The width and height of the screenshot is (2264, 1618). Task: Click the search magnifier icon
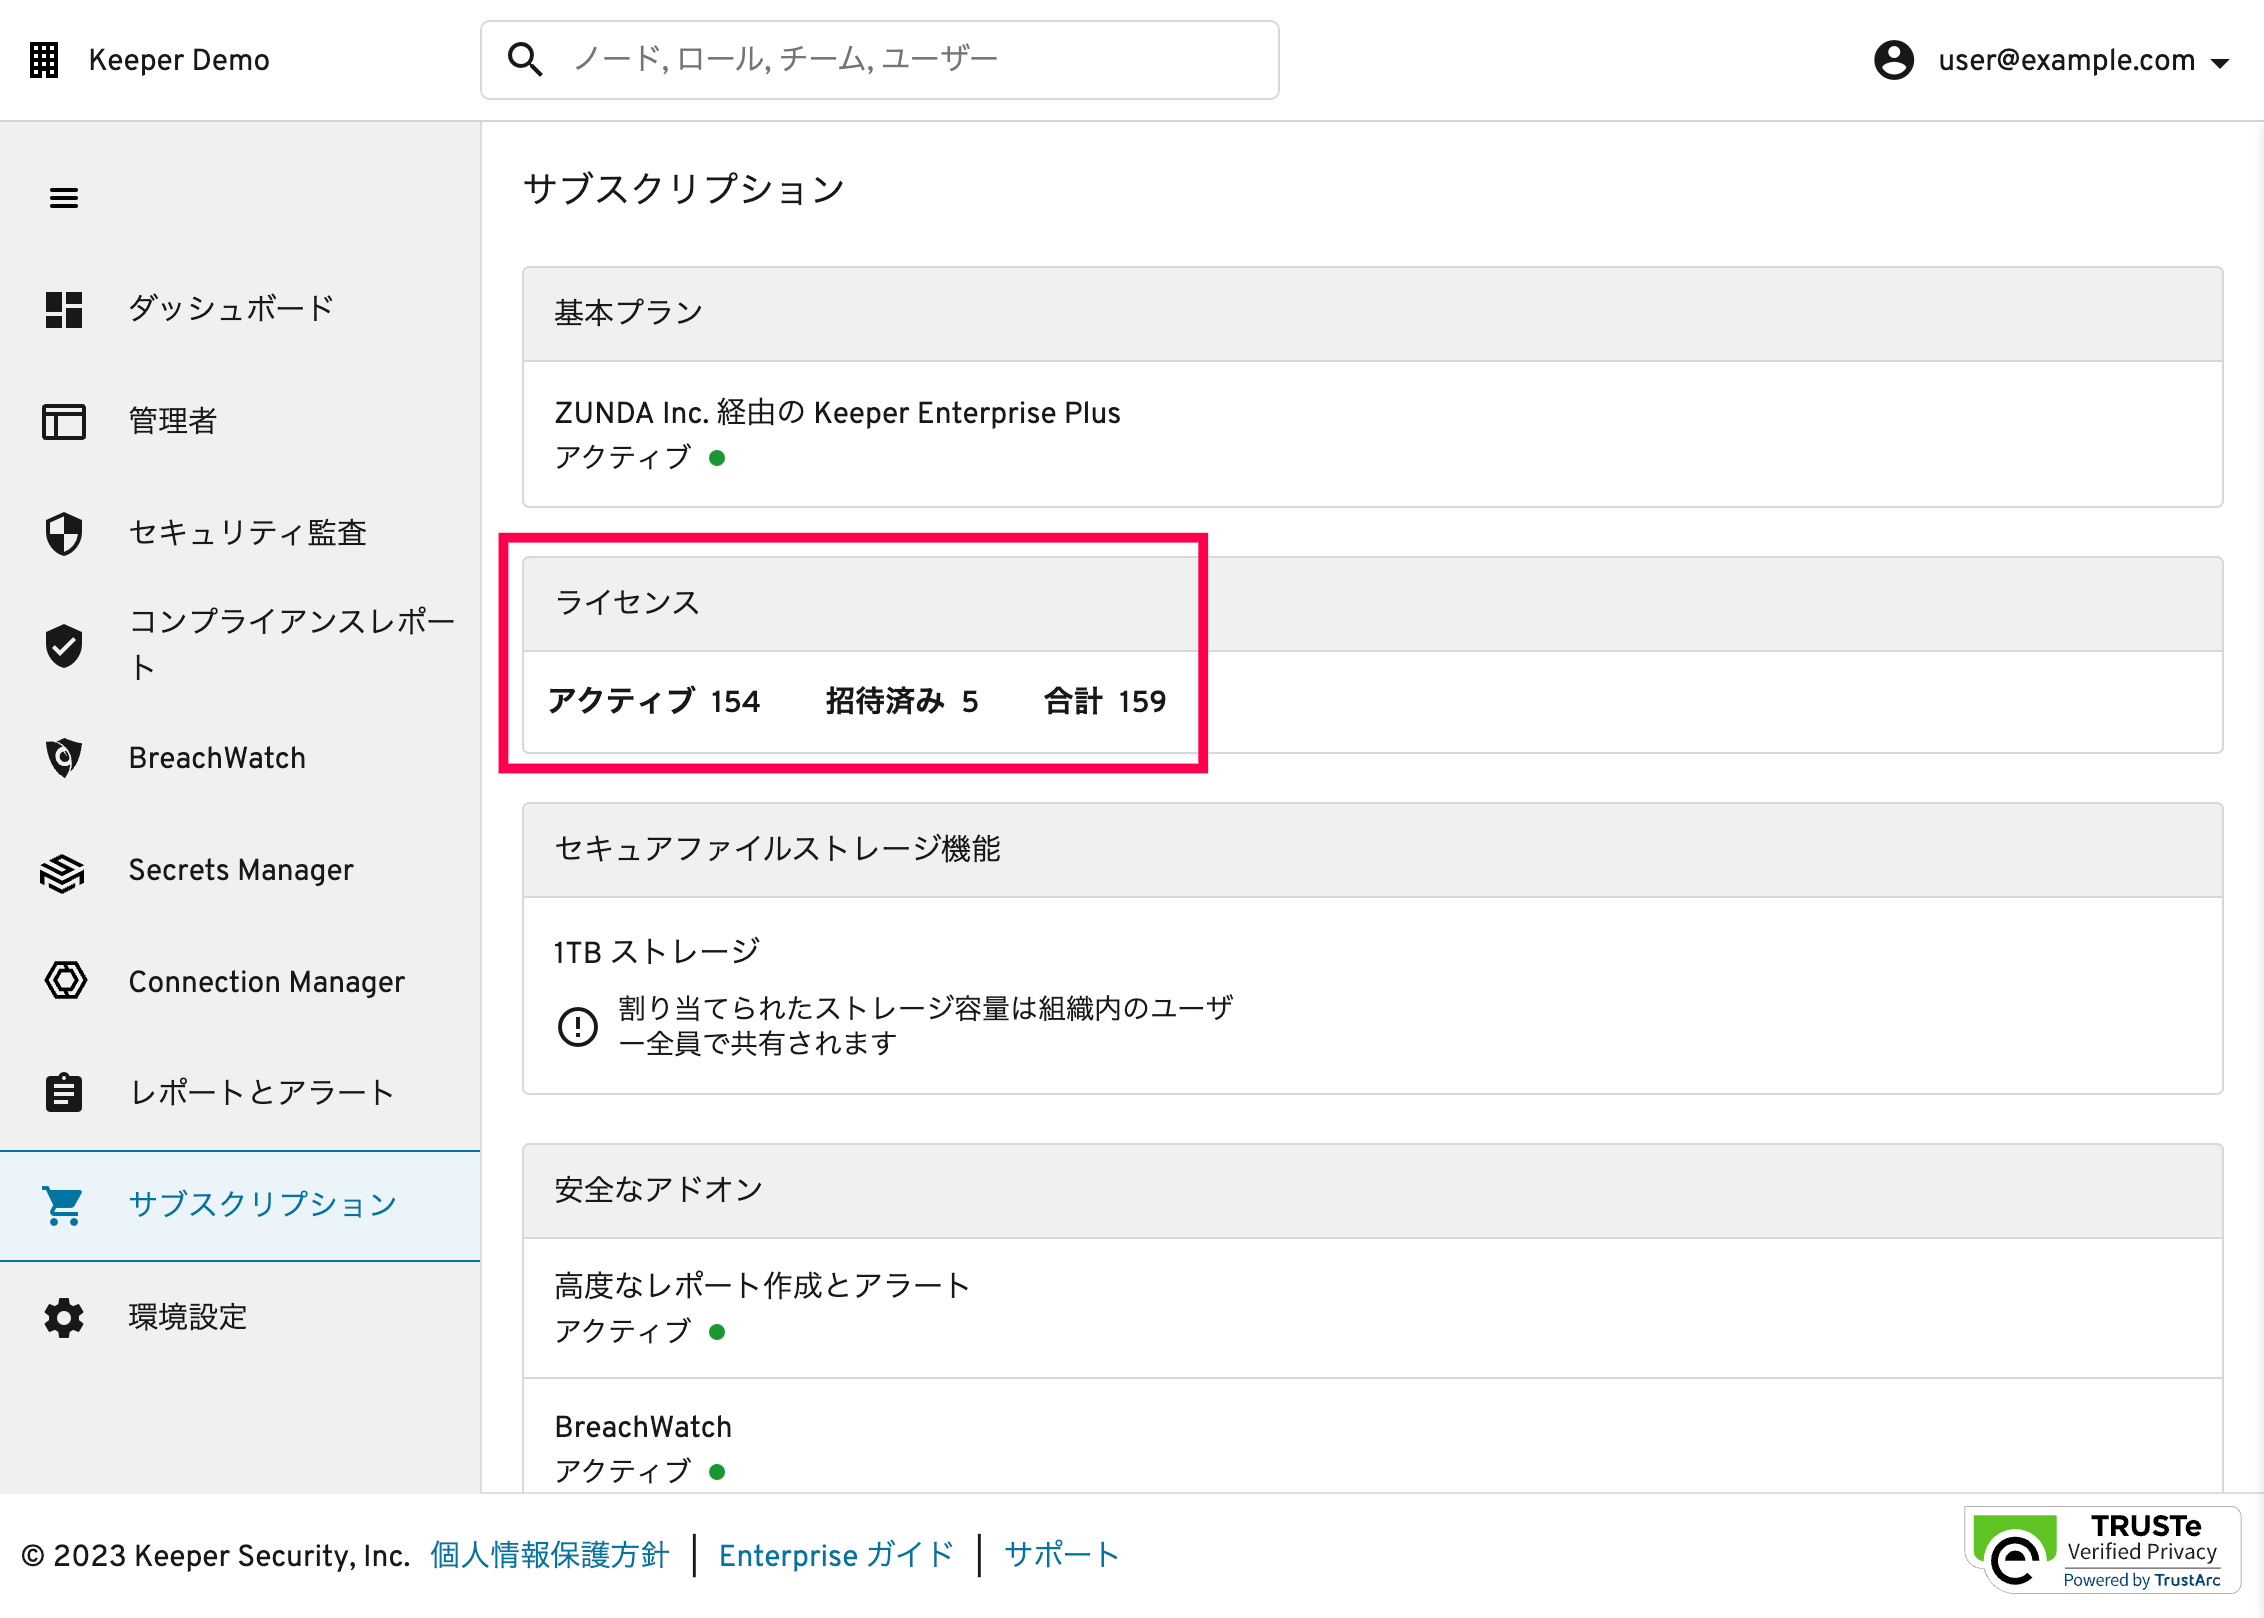click(x=525, y=60)
